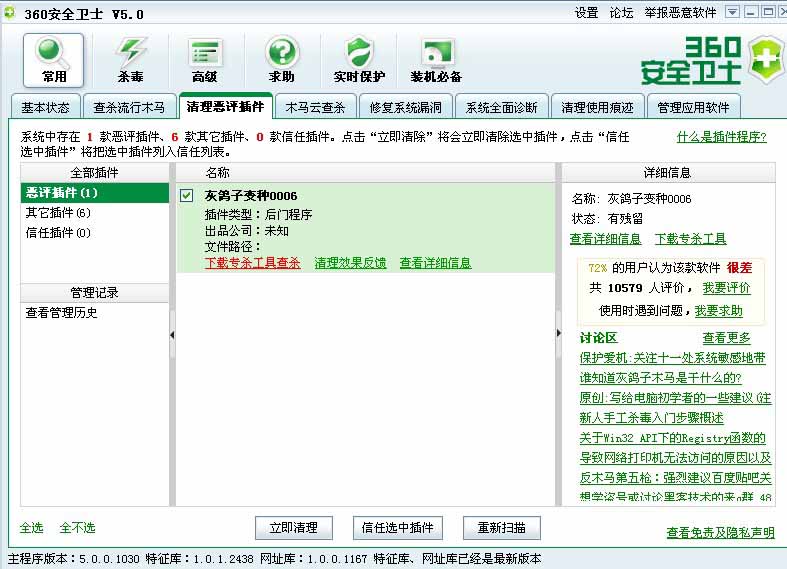The height and width of the screenshot is (569, 787).
Task: Select the 灰鸽子变种0006 plugin name
Action: [251, 196]
